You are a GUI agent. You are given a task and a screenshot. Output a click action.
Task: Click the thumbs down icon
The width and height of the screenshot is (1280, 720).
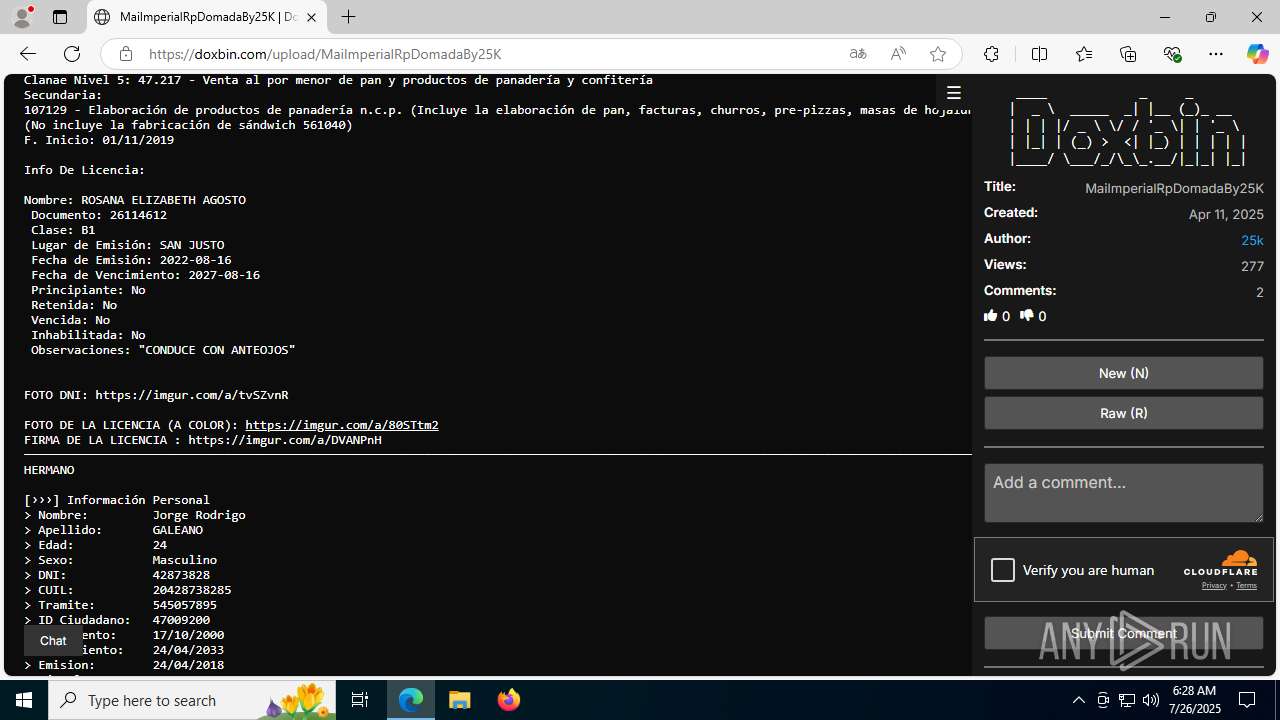pyautogui.click(x=1026, y=316)
